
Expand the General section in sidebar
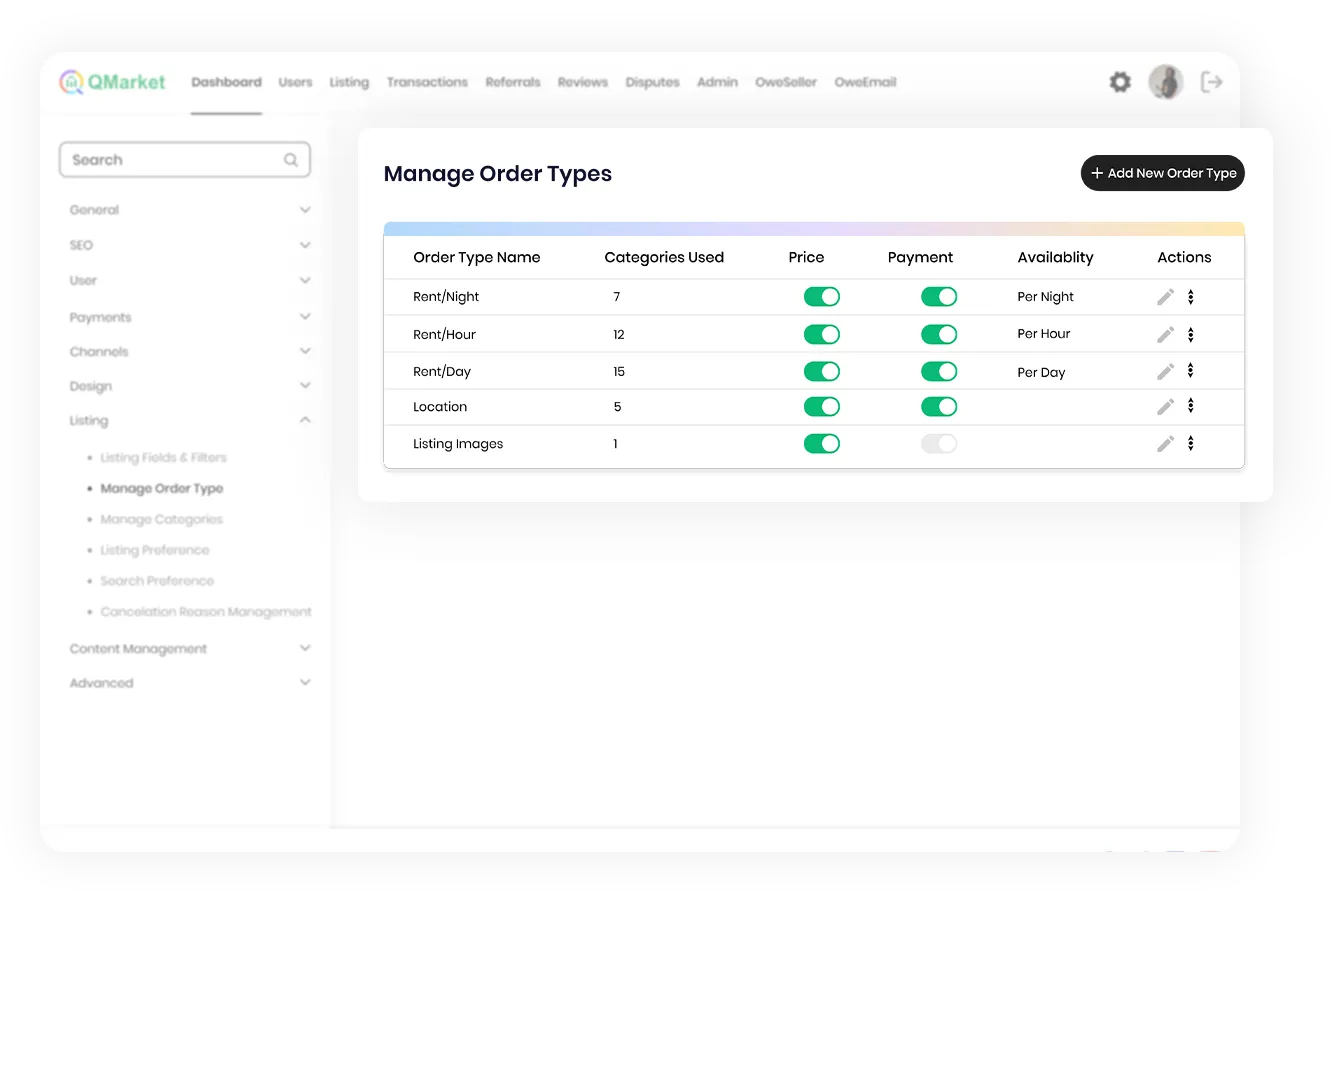coord(305,210)
